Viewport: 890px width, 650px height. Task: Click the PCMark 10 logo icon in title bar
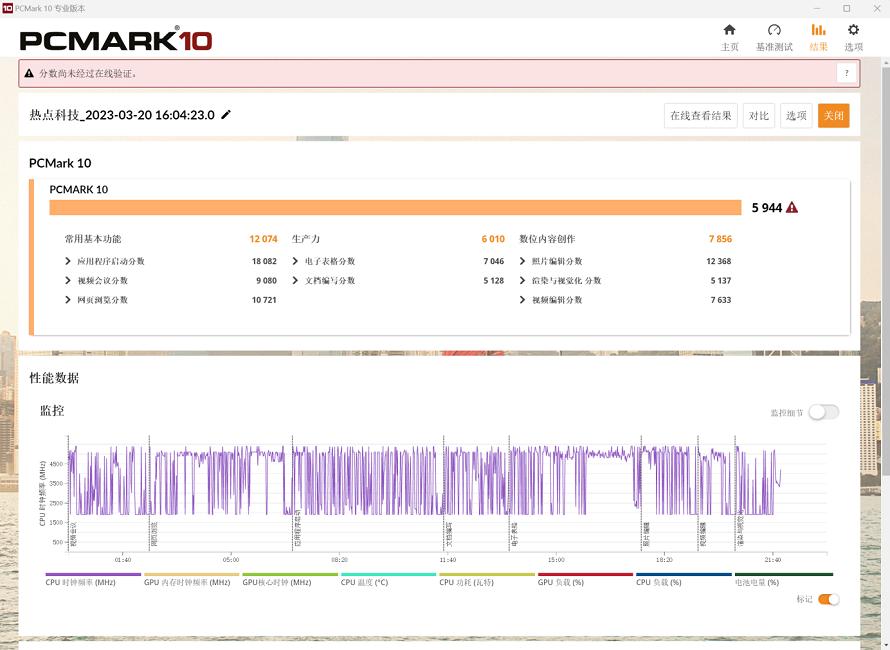(x=10, y=8)
